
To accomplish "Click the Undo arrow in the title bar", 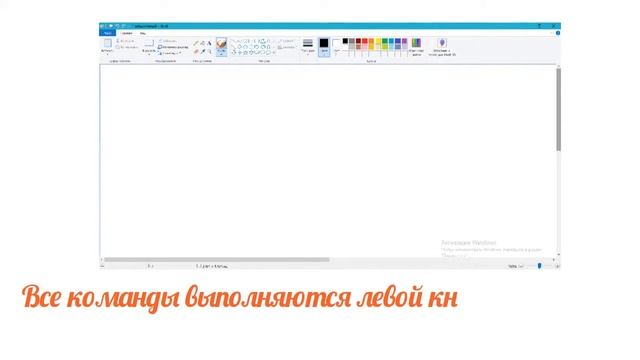I will tap(118, 26).
